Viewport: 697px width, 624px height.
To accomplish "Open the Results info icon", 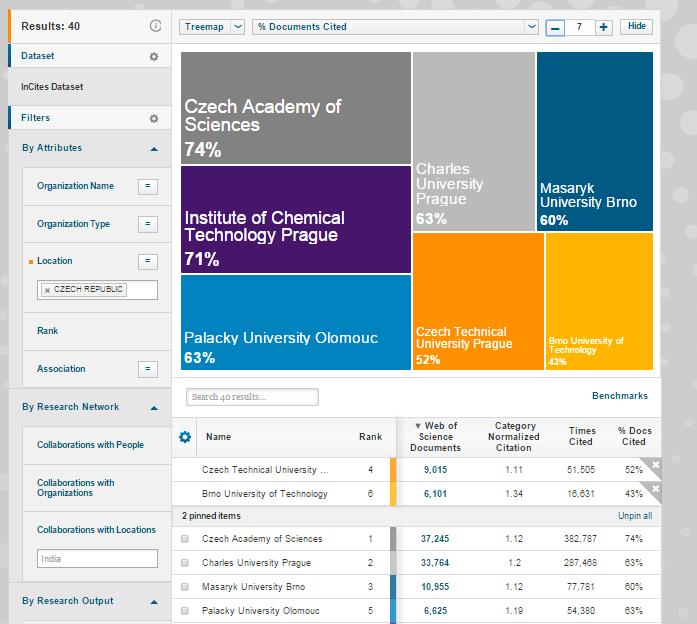I will tap(155, 26).
